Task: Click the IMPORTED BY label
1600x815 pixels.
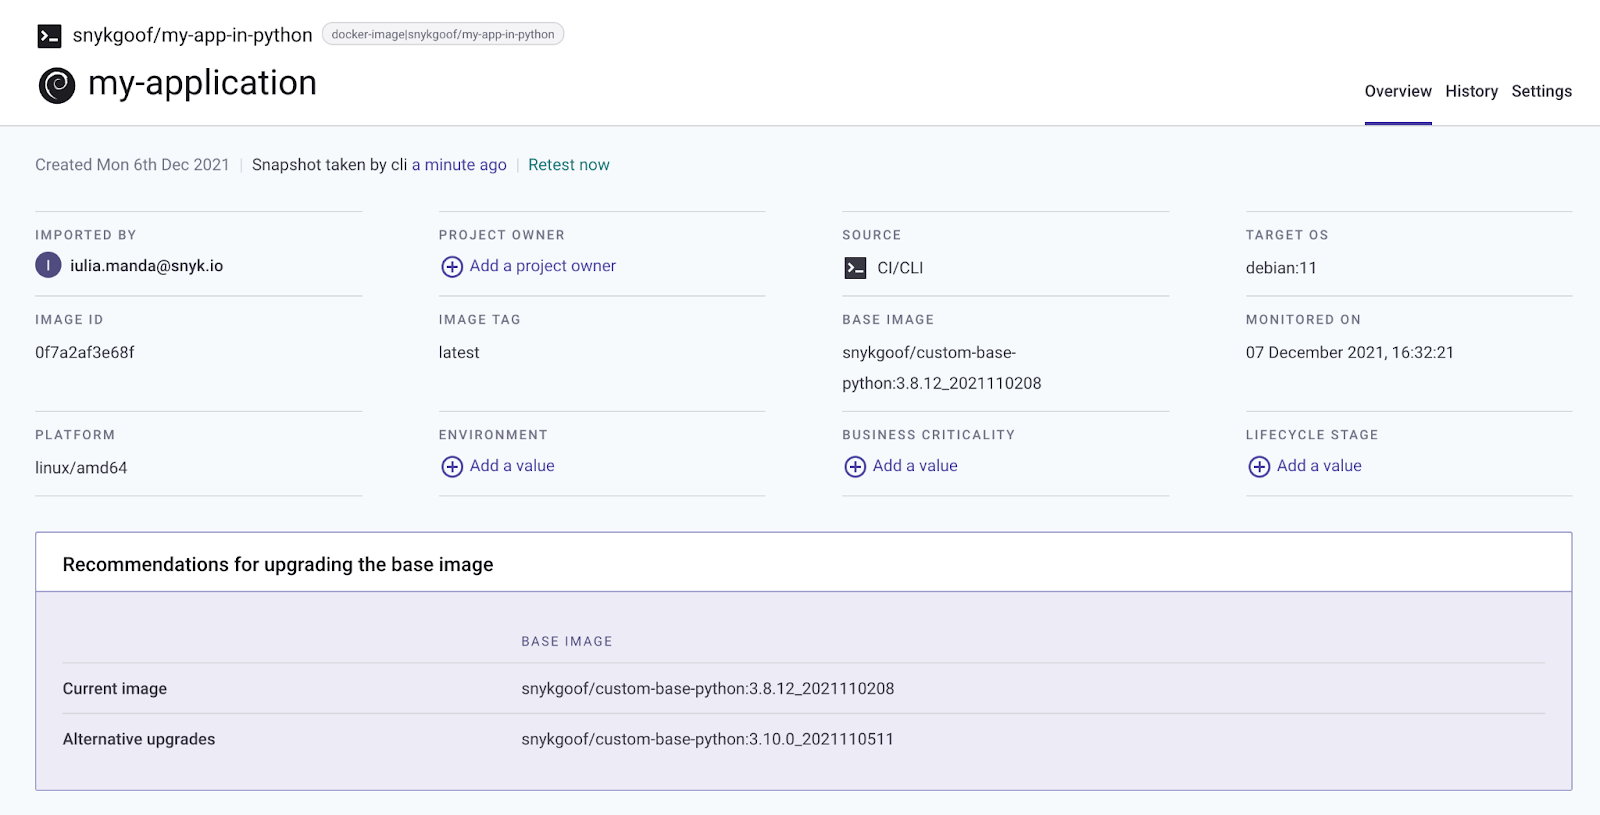Action: 86,235
